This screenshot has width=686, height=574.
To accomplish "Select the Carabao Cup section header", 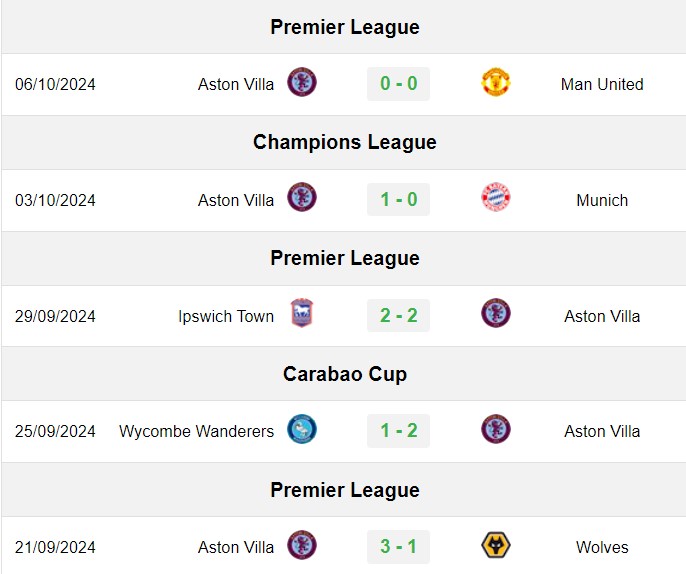I will click(344, 374).
